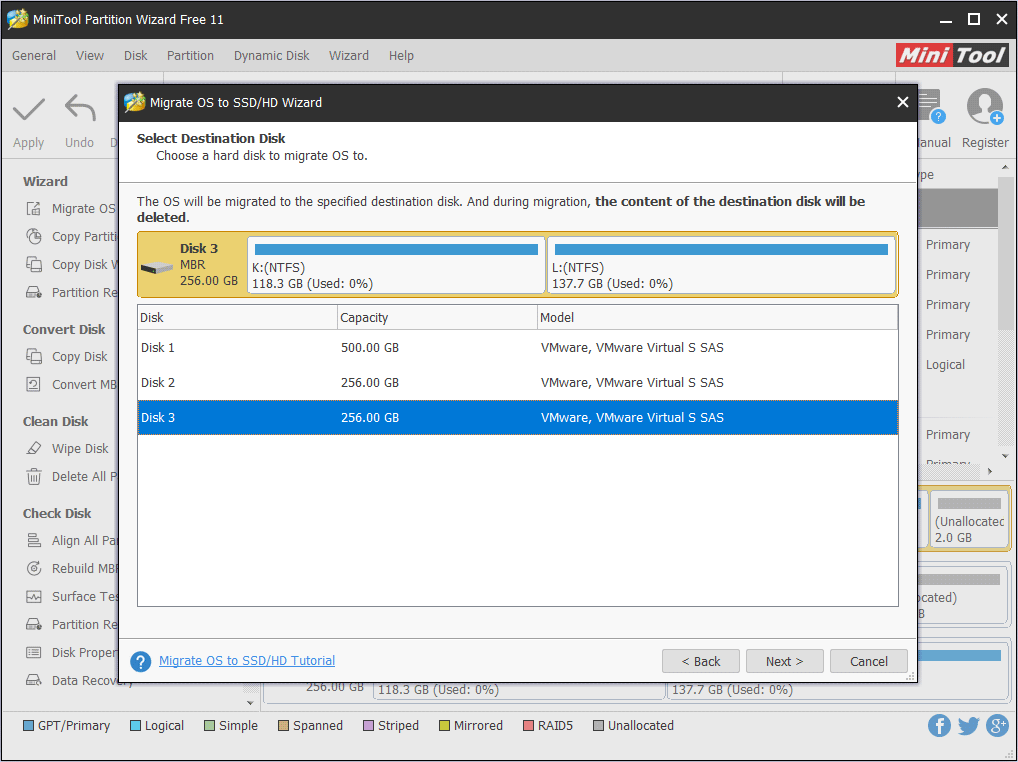Cancel the migration wizard
Screen dimensions: 1018x762
pyautogui.click(x=869, y=661)
